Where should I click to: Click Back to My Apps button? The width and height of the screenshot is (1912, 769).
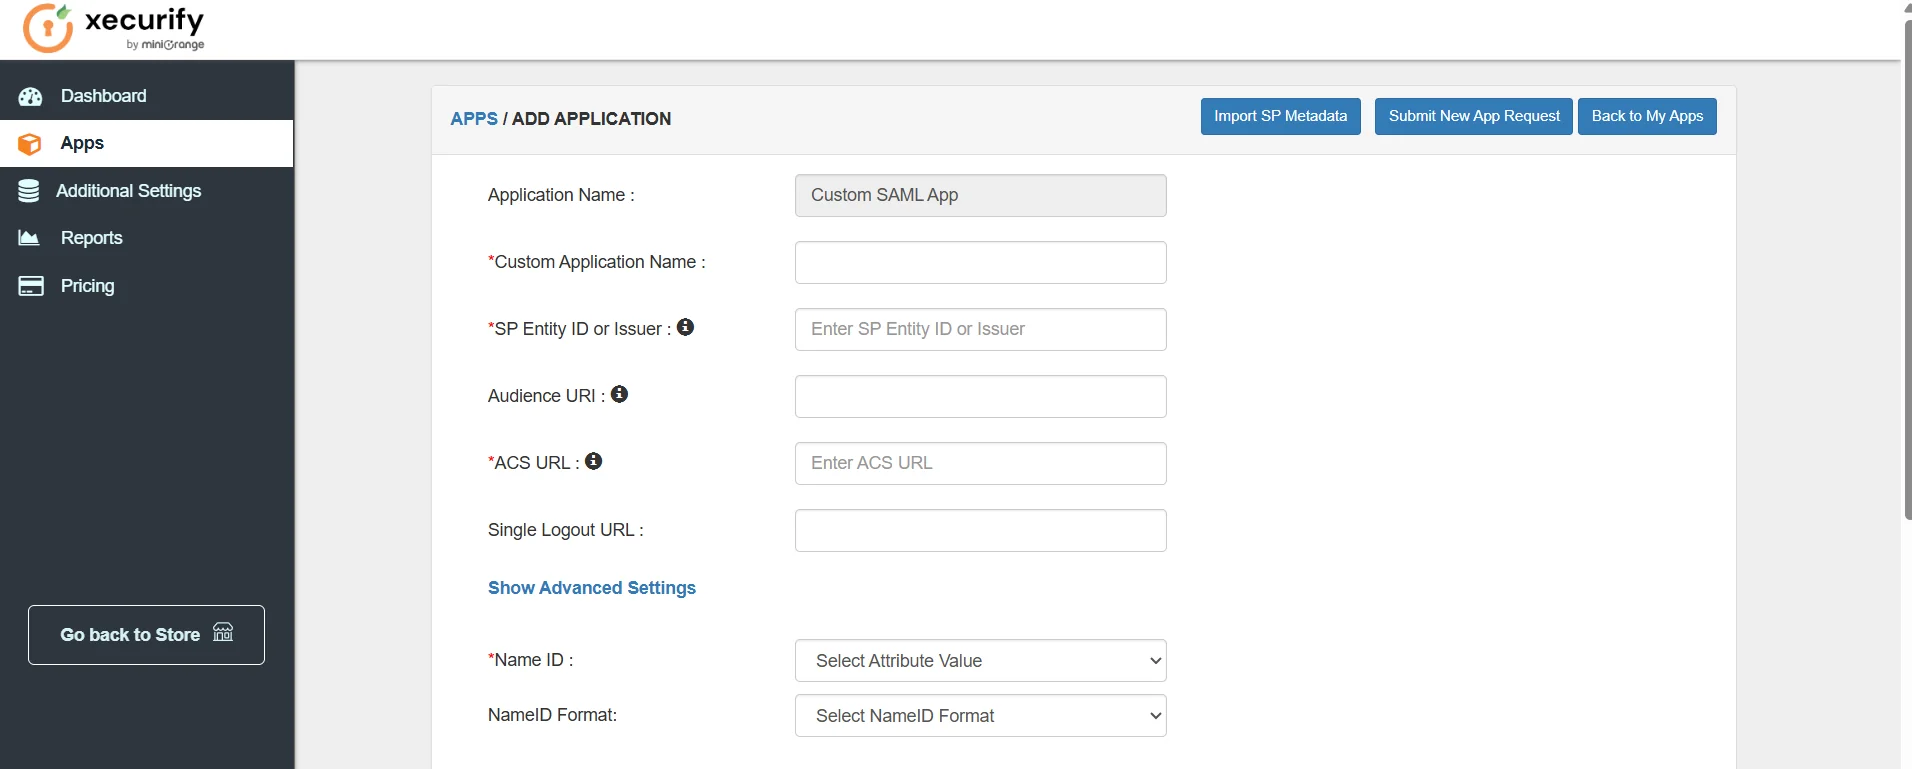click(x=1647, y=116)
